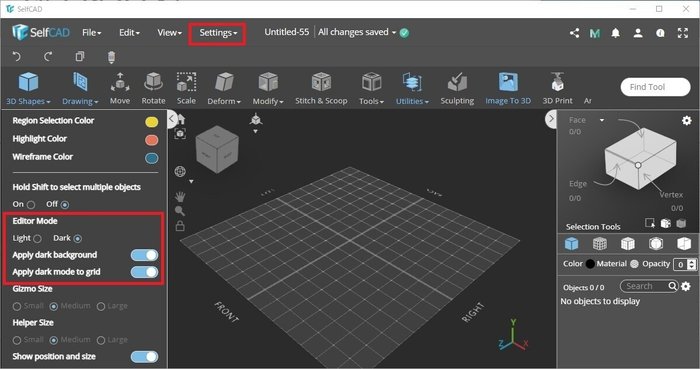The height and width of the screenshot is (369, 700).
Task: Open the Image To 3D tool
Action: pos(508,89)
